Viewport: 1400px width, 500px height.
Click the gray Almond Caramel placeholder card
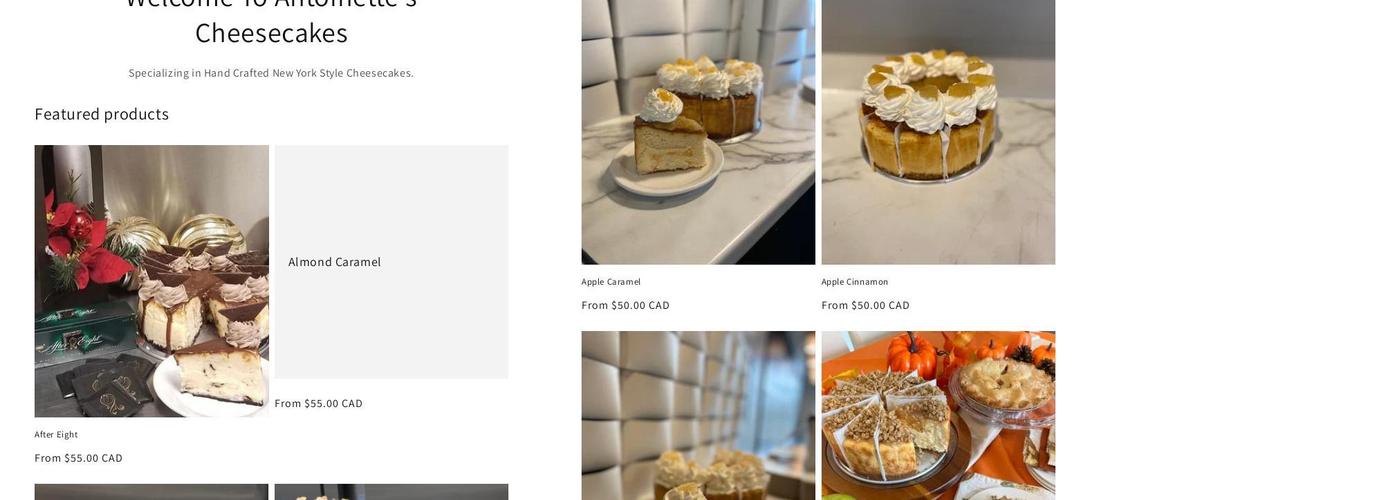point(391,262)
